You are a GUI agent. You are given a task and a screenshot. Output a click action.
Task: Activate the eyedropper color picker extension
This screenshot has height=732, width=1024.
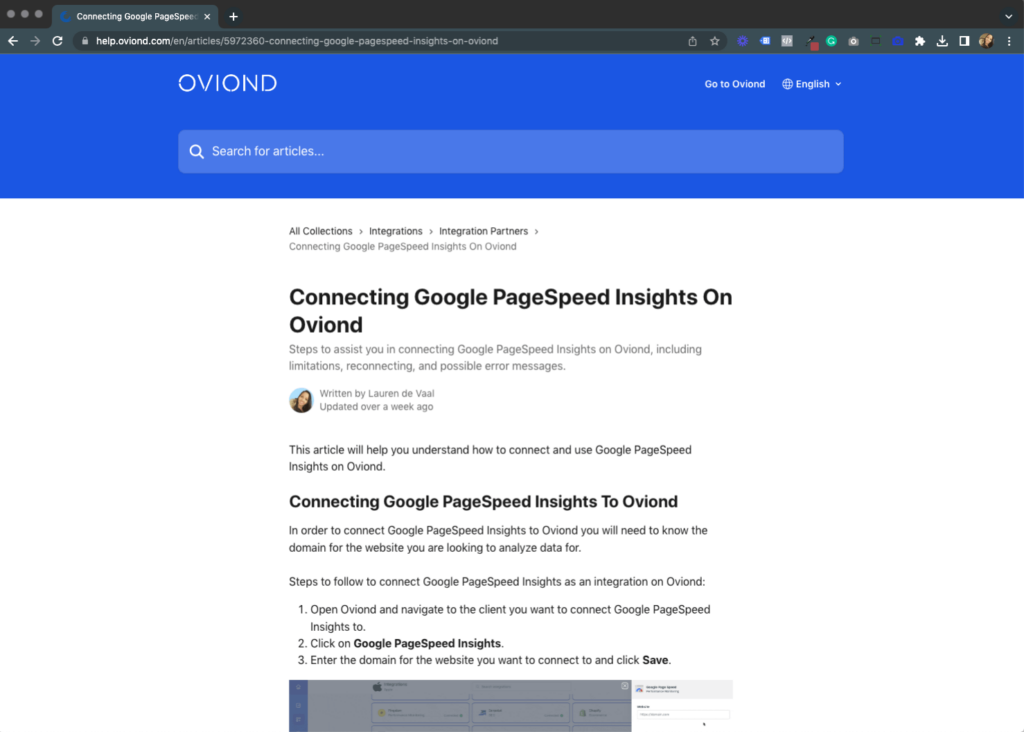(810, 42)
